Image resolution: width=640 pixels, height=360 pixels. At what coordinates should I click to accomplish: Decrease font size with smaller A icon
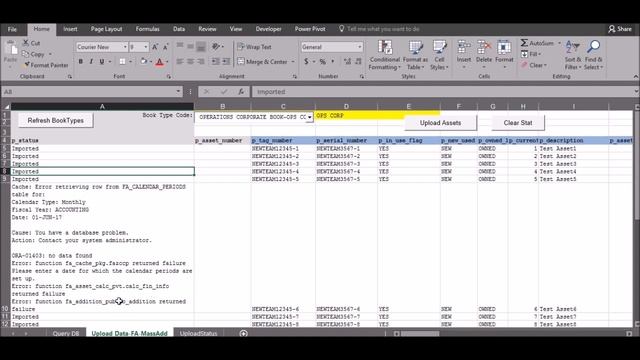165,47
